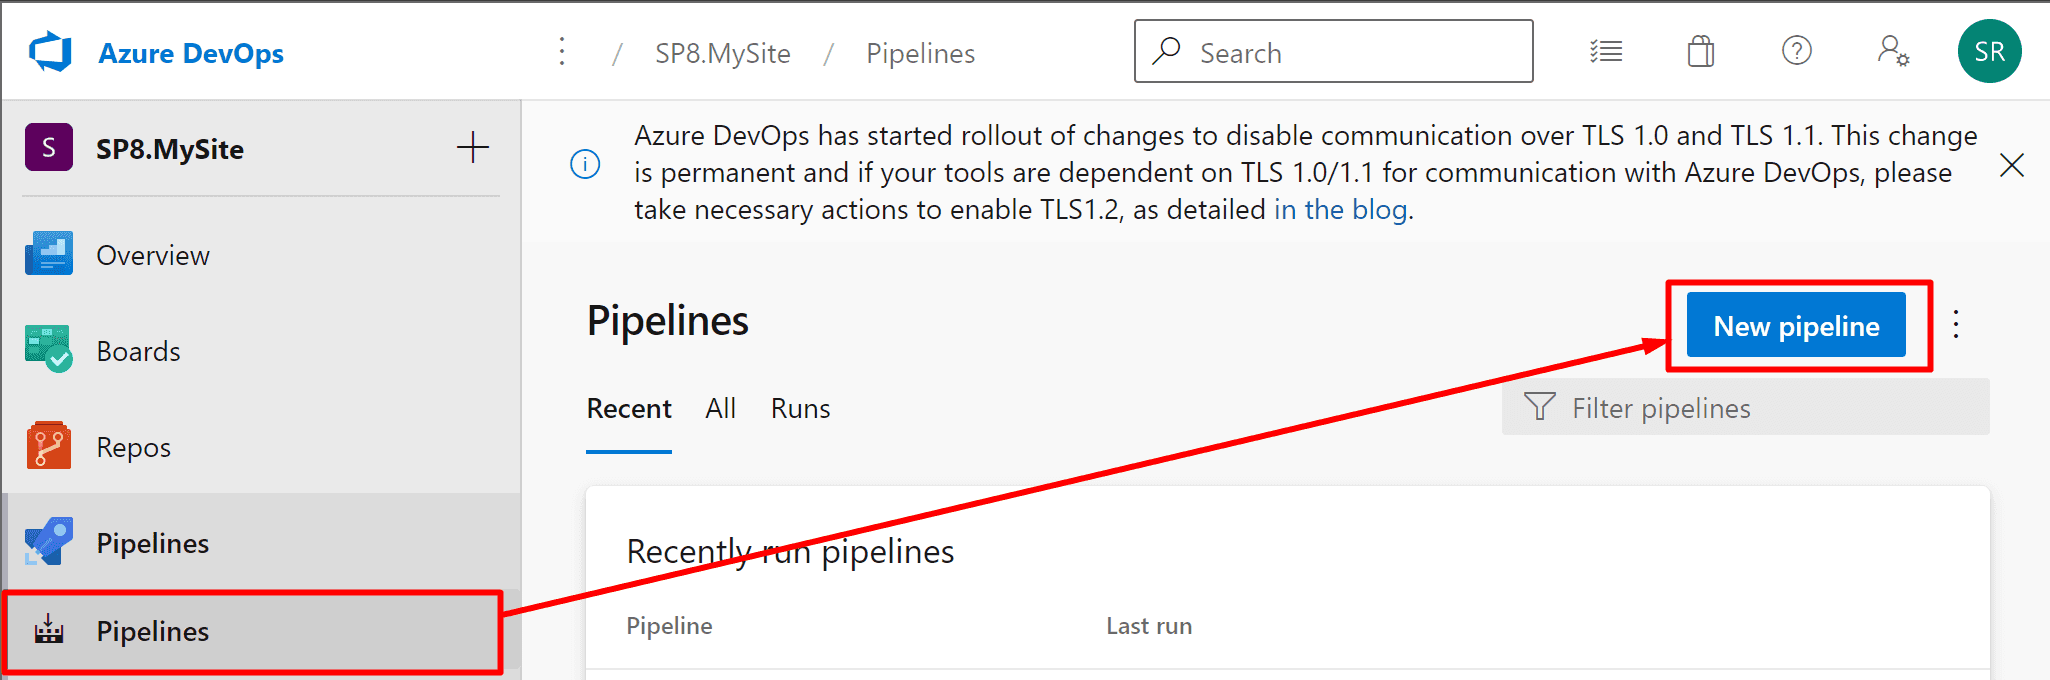Screen dimensions: 2050x680
Task: Switch to the All tab
Action: [x=720, y=409]
